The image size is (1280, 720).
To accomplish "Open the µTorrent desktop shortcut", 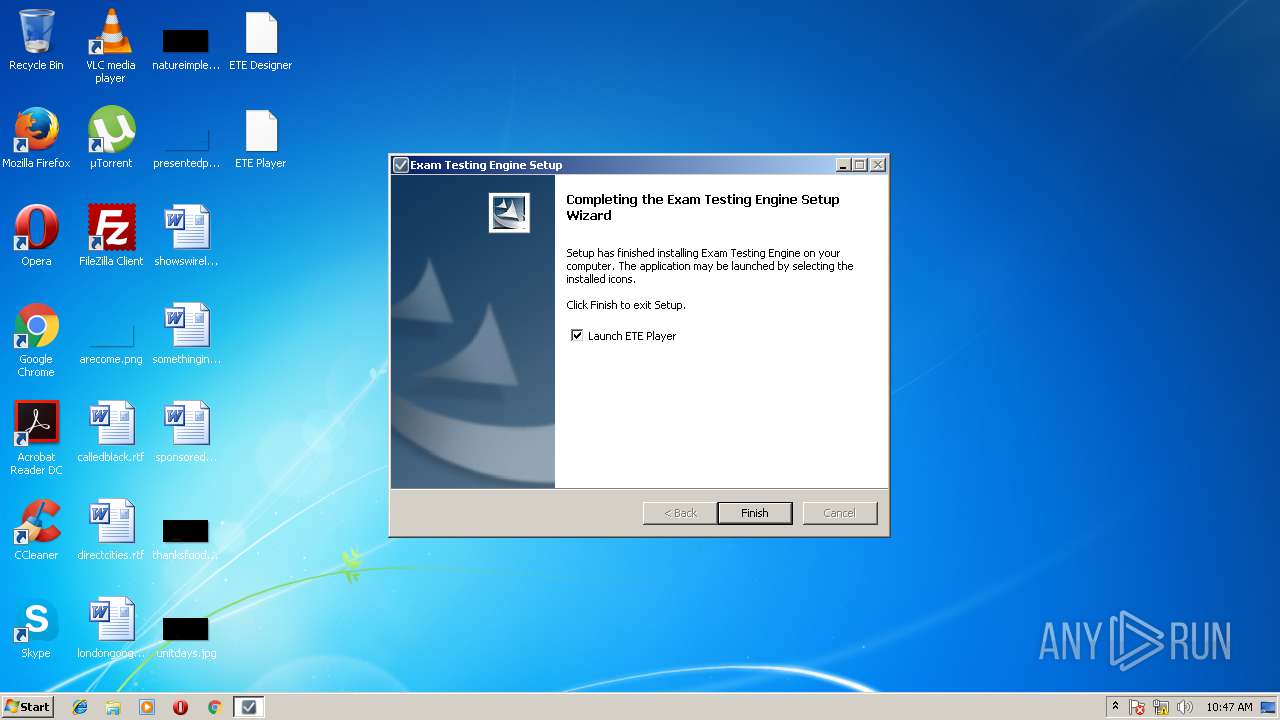I will point(110,138).
